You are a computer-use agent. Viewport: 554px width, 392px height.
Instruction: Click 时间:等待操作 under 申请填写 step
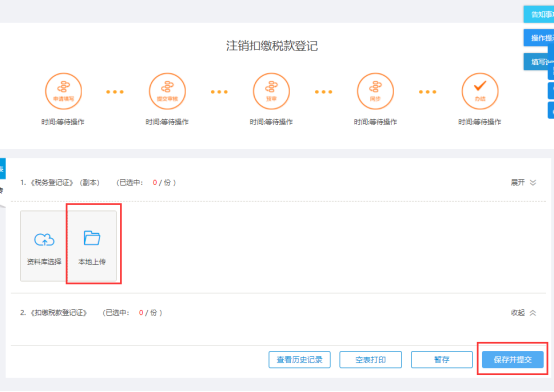click(63, 122)
